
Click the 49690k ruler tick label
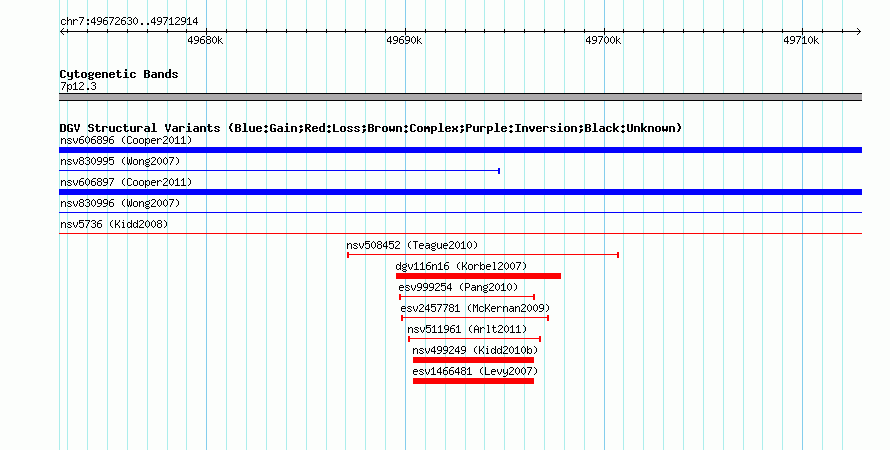[404, 40]
